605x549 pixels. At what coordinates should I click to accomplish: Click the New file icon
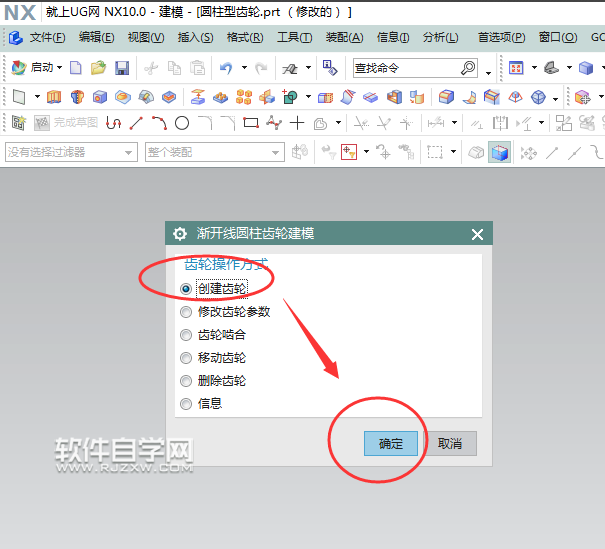[76, 68]
